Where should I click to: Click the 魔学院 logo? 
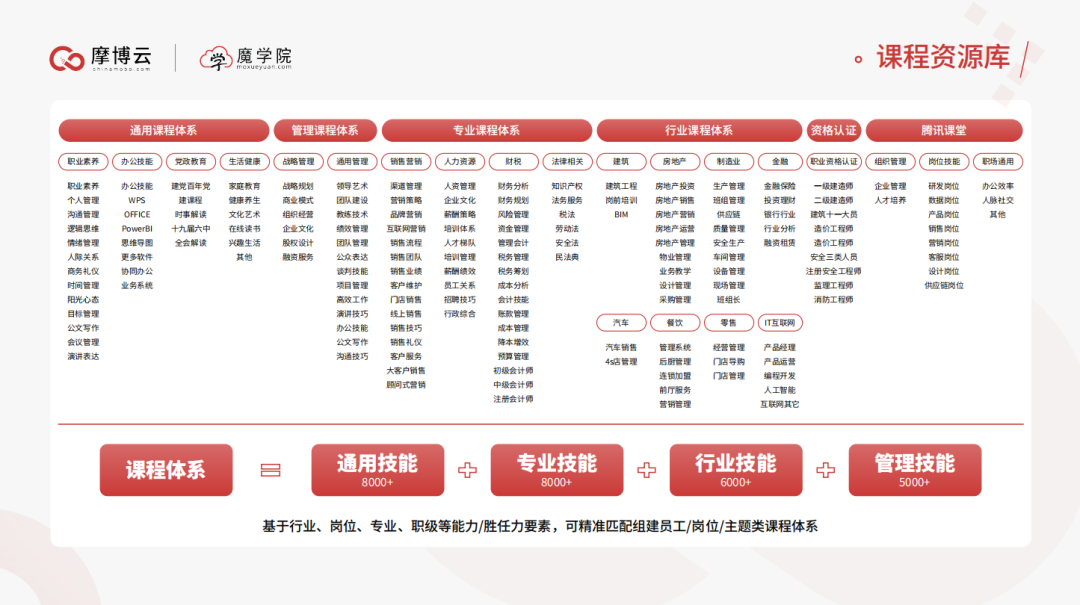point(246,58)
